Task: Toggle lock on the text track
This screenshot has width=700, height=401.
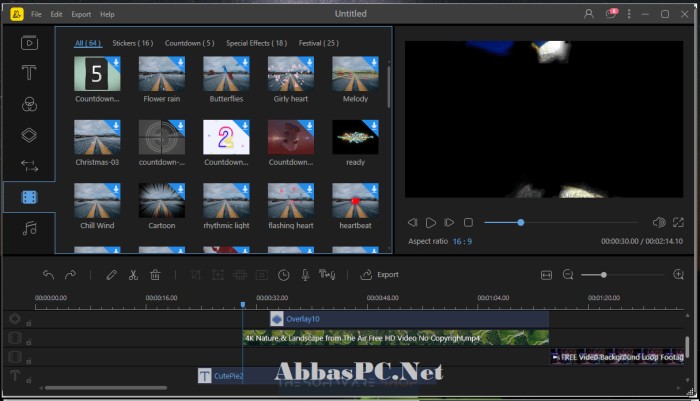Action: (x=29, y=380)
